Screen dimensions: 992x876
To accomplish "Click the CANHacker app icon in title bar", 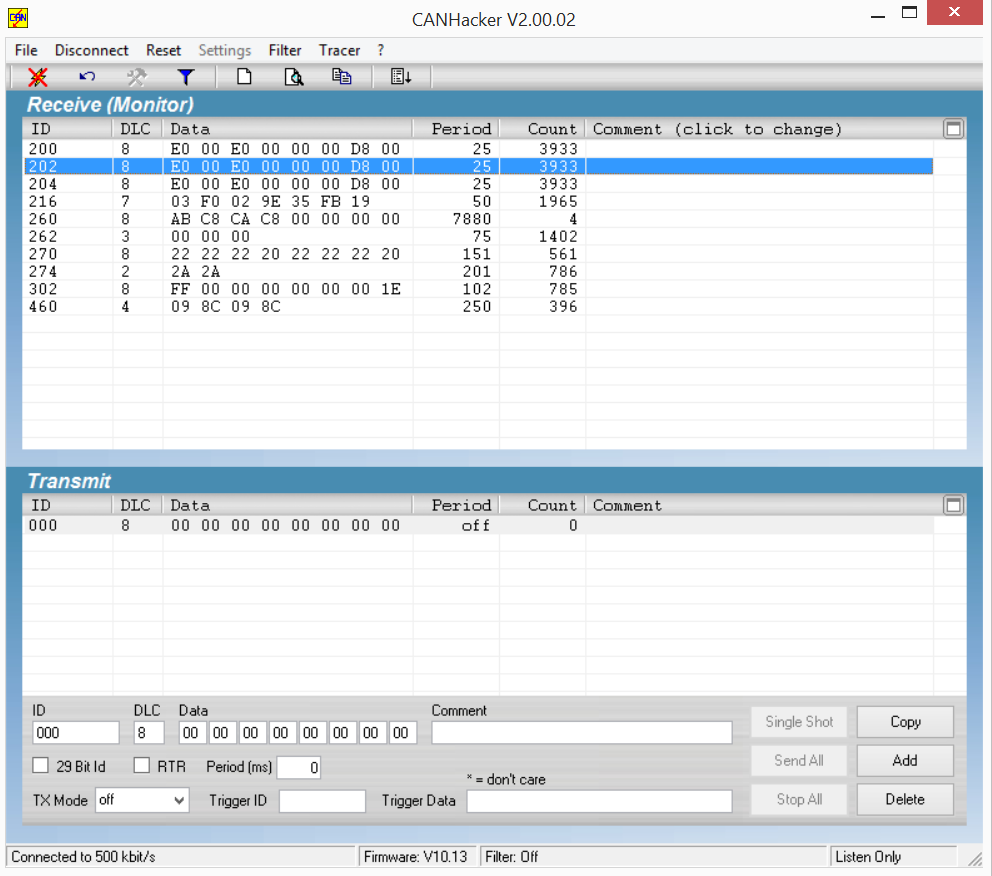I will click(18, 18).
